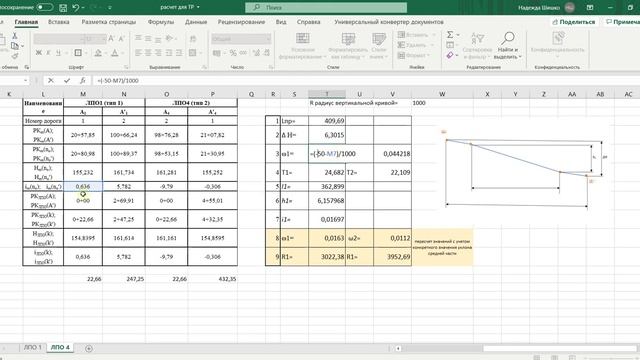Open Найти и выделить menu
This screenshot has width=640, height=360.
pos(508,45)
